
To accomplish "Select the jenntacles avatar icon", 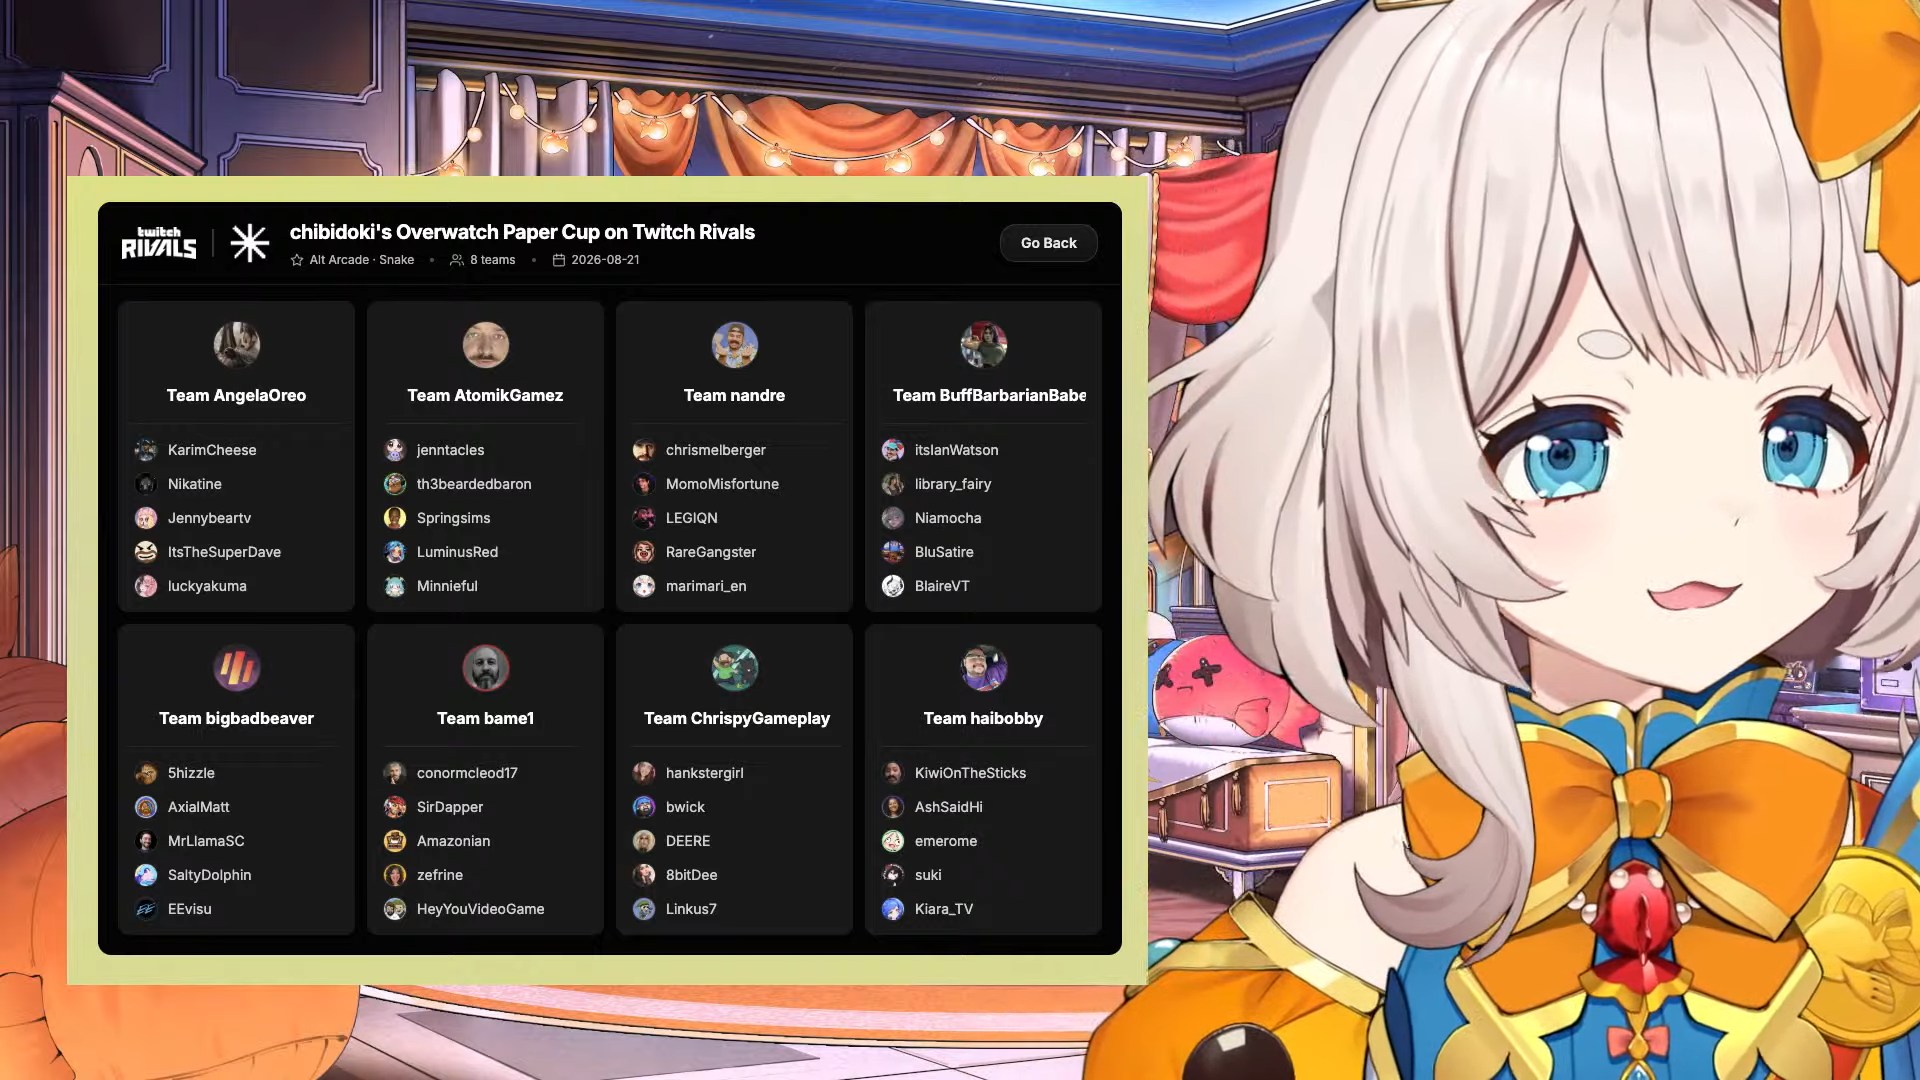I will pos(395,450).
